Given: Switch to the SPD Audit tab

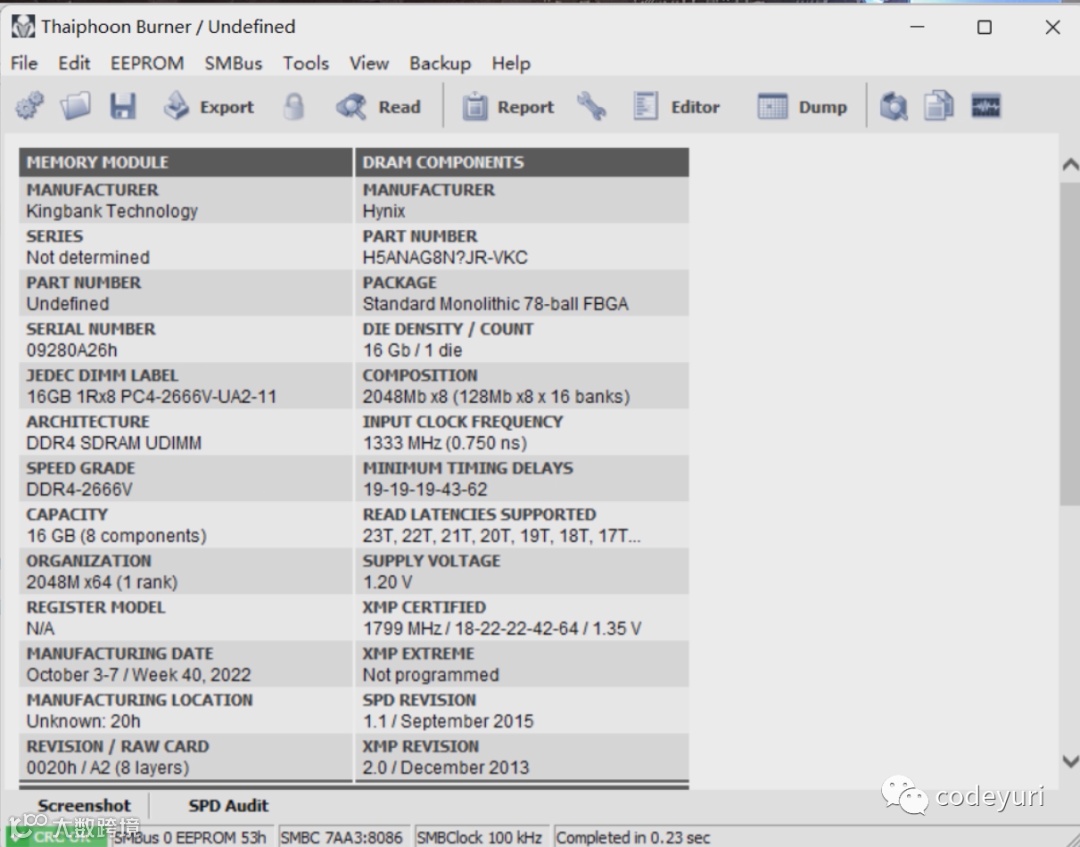Looking at the screenshot, I should pyautogui.click(x=229, y=805).
